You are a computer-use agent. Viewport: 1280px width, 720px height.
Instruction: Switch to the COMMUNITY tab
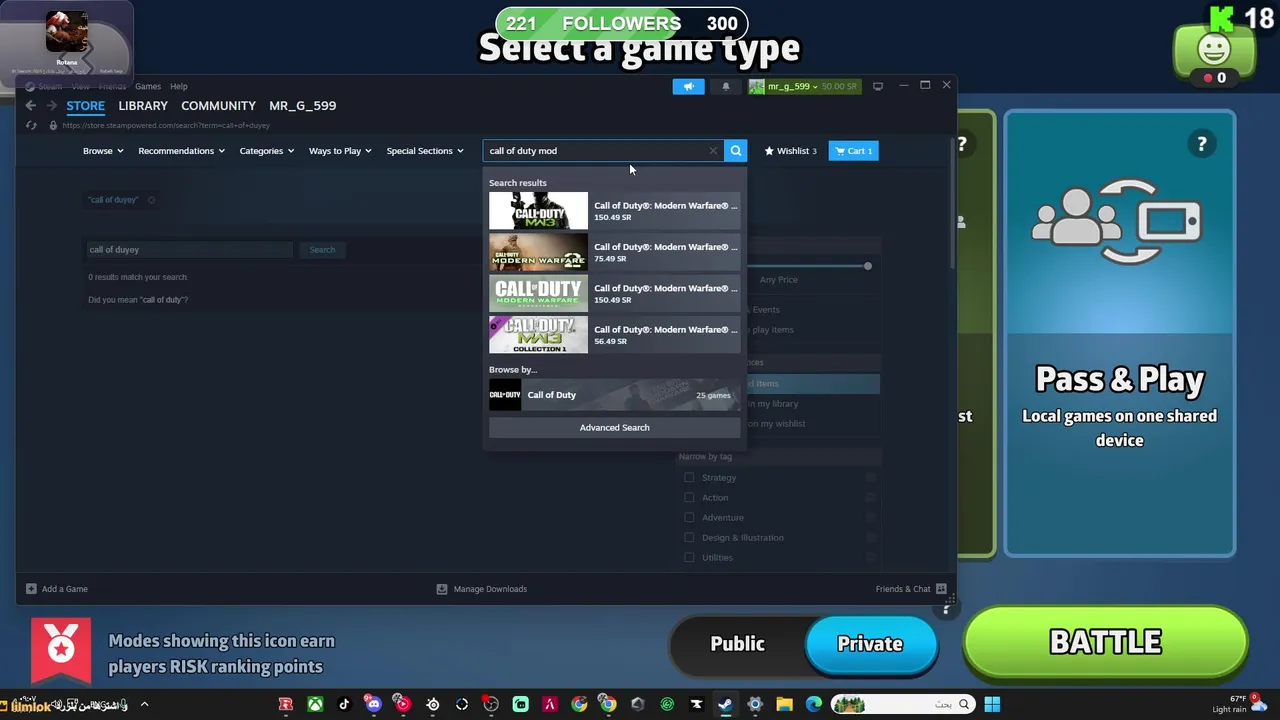[x=218, y=105]
